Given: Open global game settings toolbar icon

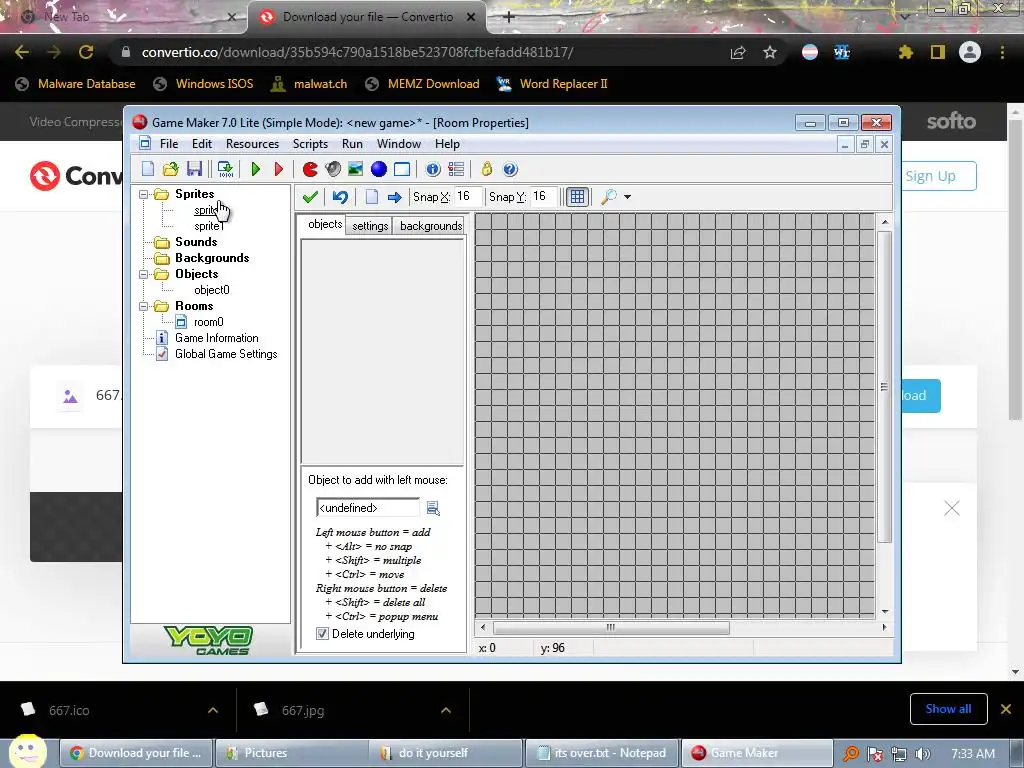Looking at the screenshot, I should pos(456,169).
